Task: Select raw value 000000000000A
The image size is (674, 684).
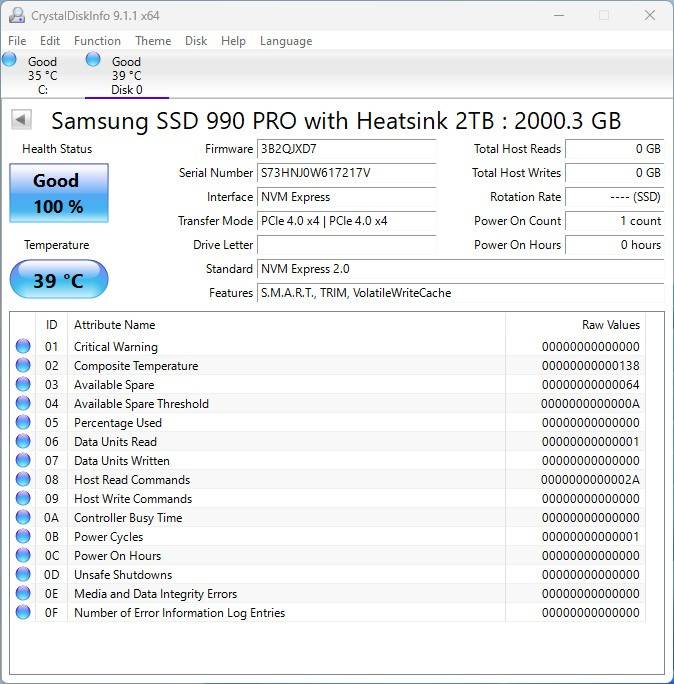Action: [x=591, y=404]
